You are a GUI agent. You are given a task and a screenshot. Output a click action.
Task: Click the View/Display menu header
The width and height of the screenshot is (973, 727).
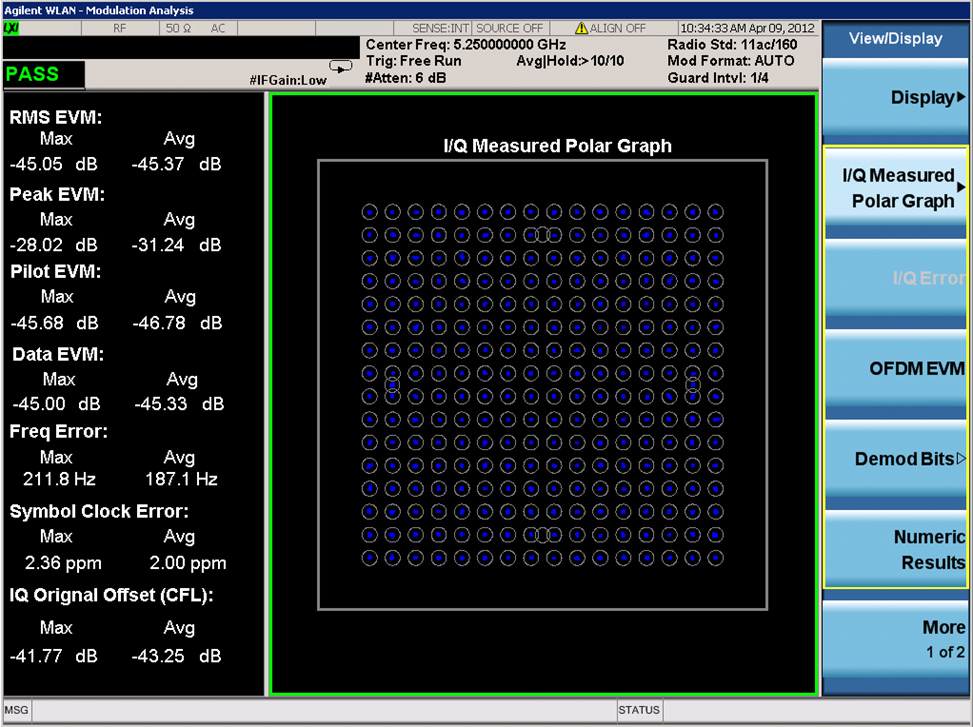pos(895,39)
